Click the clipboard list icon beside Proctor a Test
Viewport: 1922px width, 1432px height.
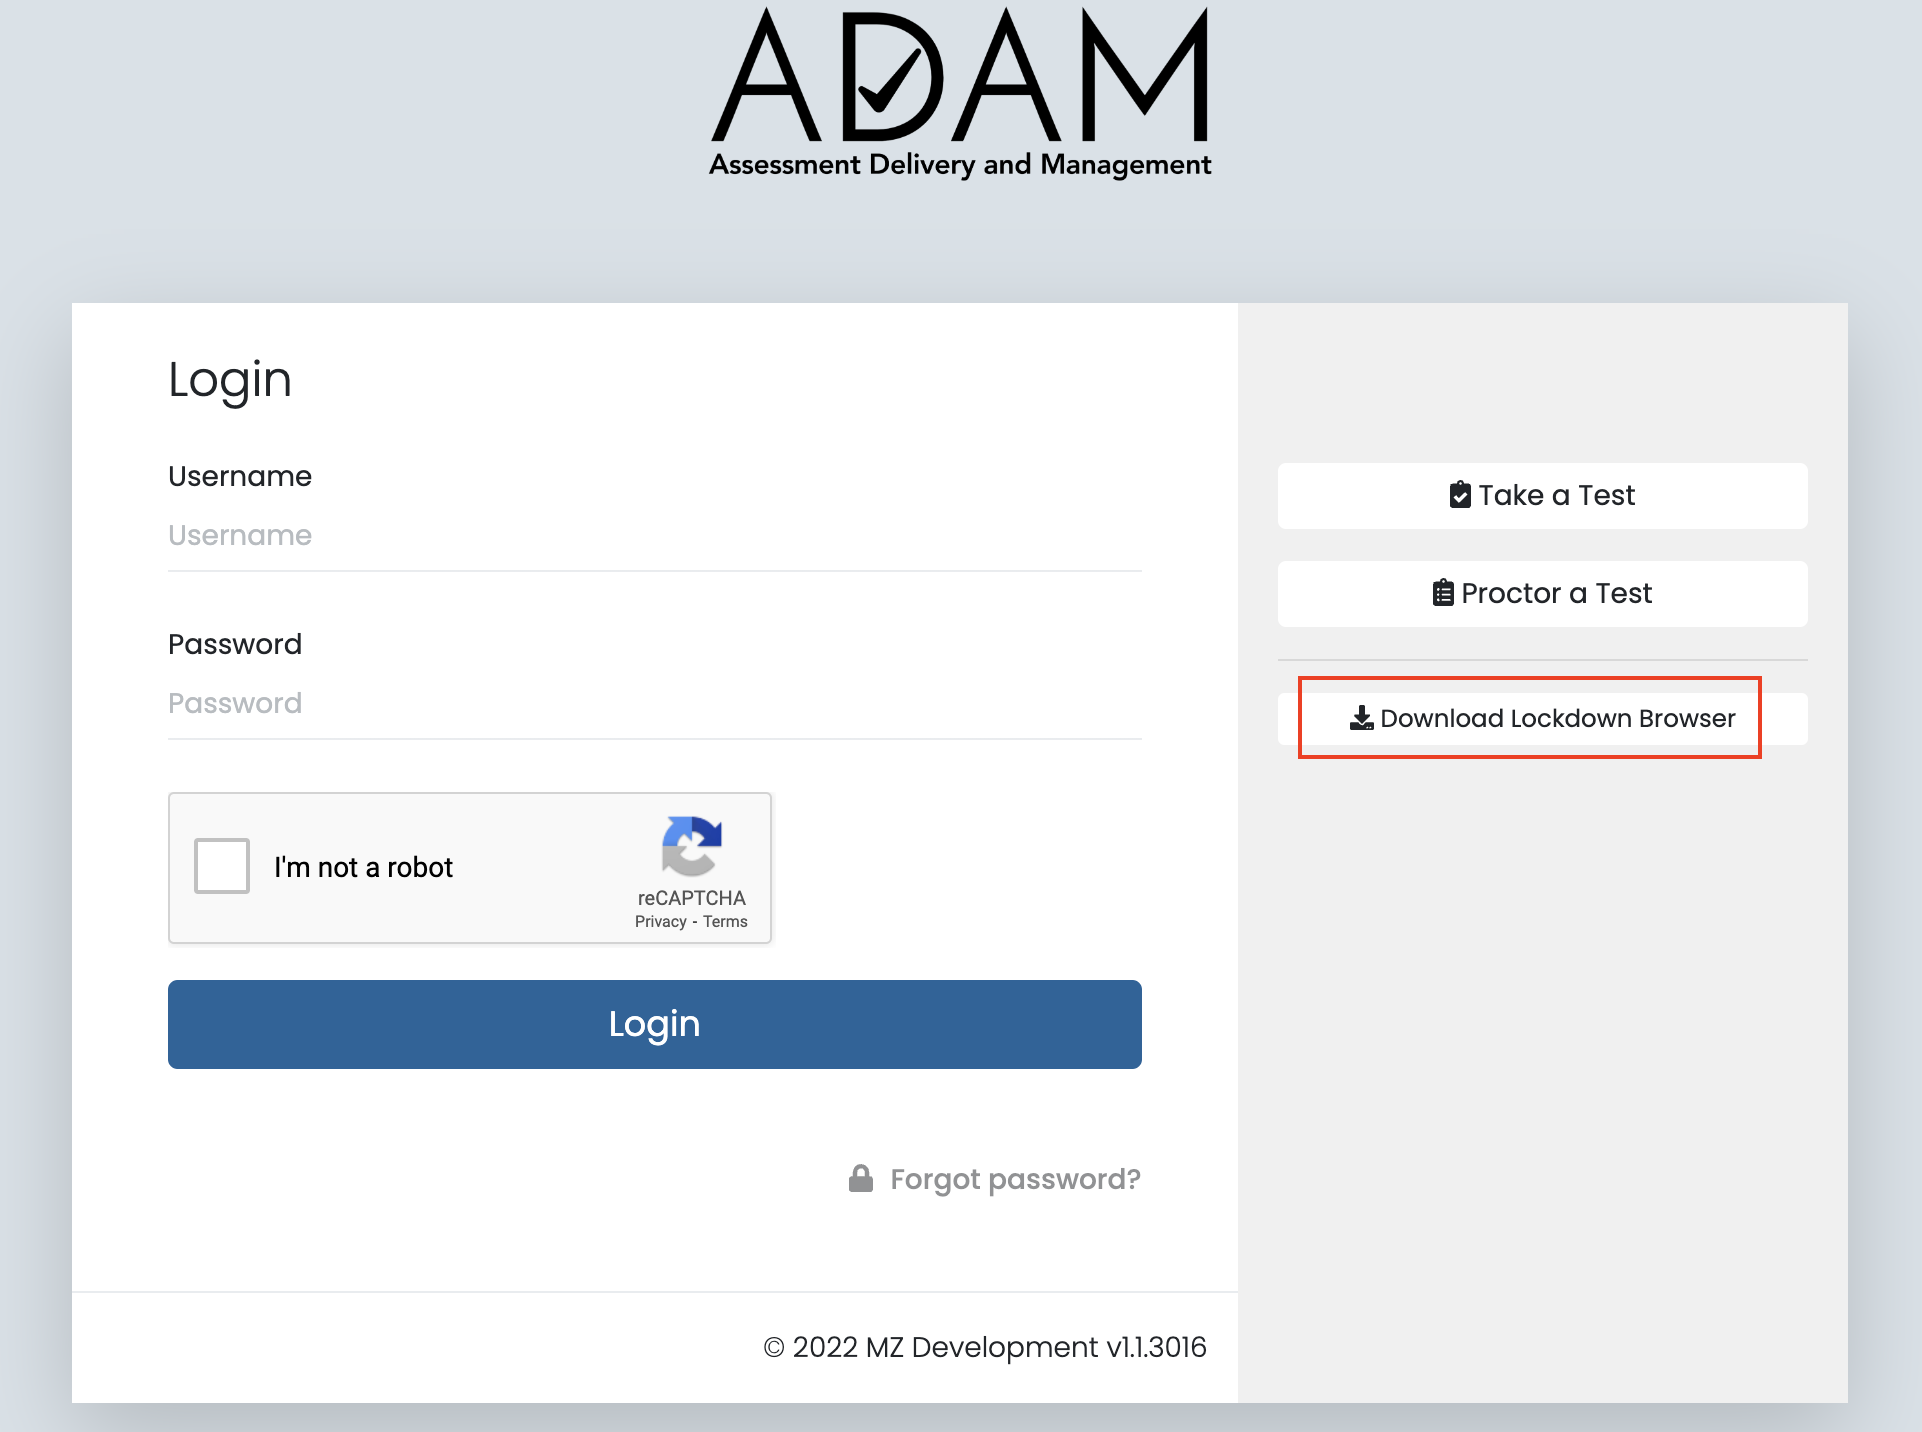tap(1443, 593)
